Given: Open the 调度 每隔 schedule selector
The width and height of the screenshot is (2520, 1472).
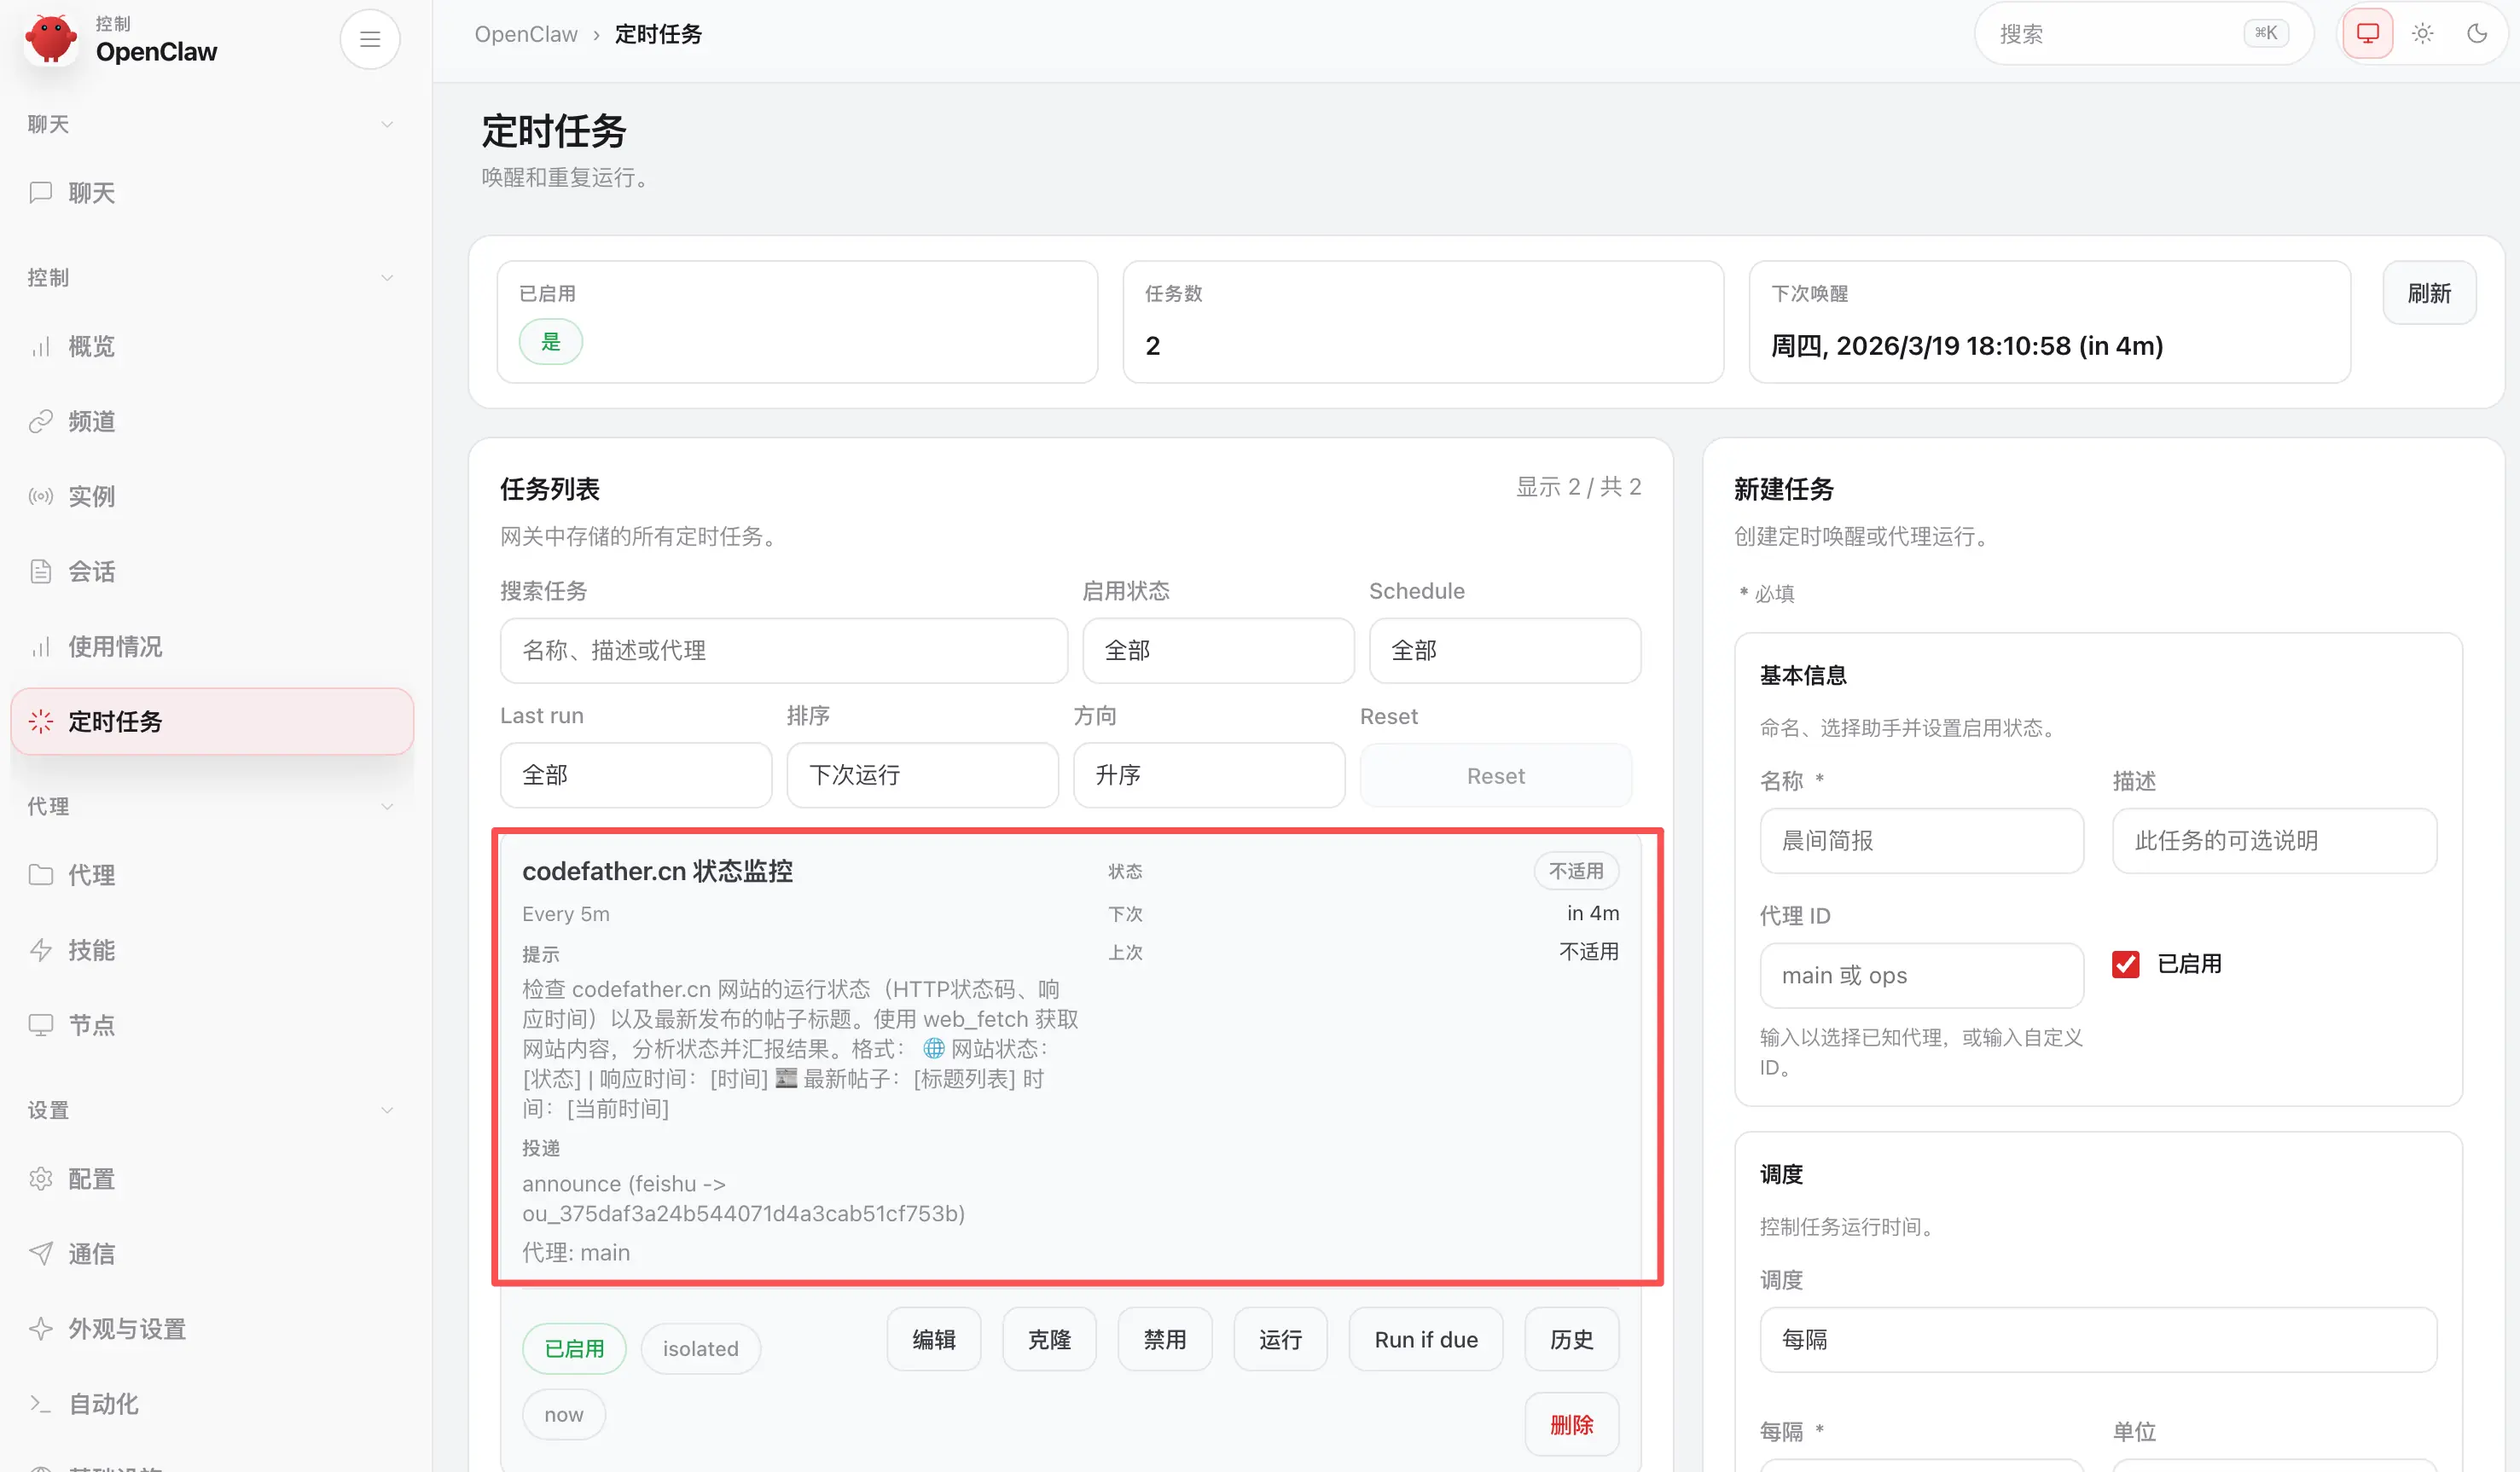Looking at the screenshot, I should point(2097,1339).
